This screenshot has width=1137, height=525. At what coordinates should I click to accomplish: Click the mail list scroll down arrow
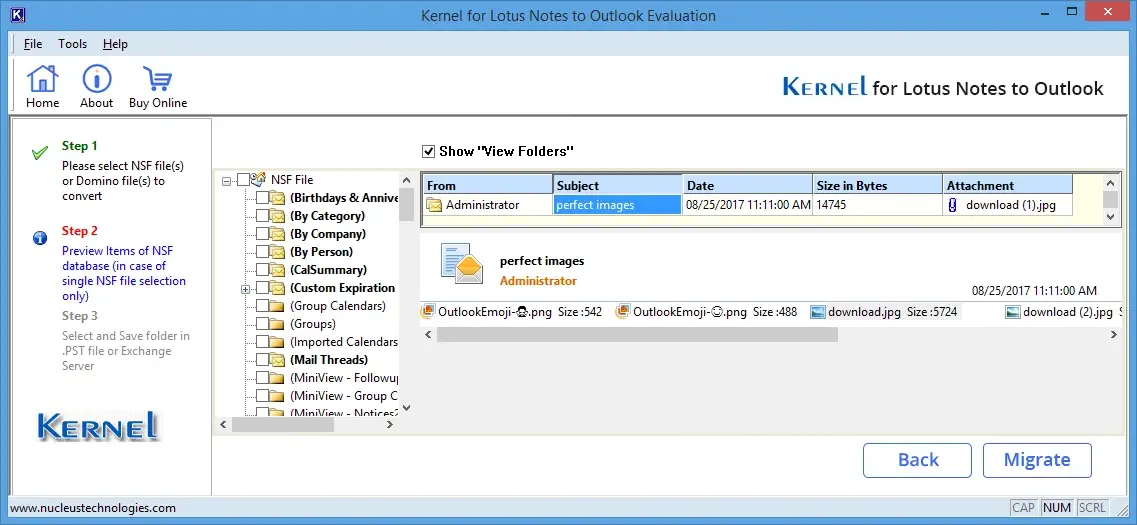[1110, 216]
